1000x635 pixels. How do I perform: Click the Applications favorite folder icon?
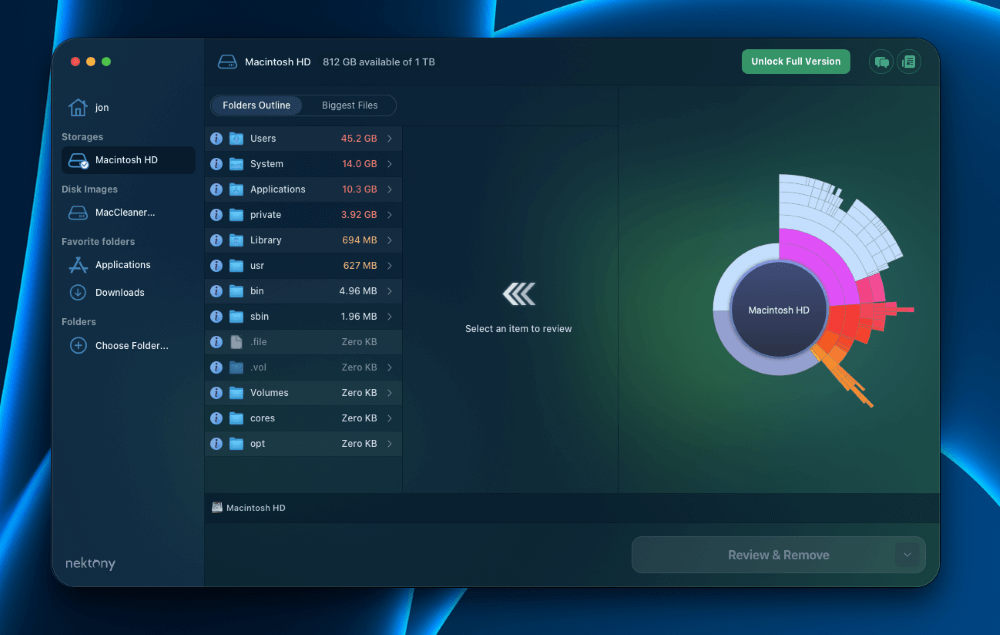point(78,265)
